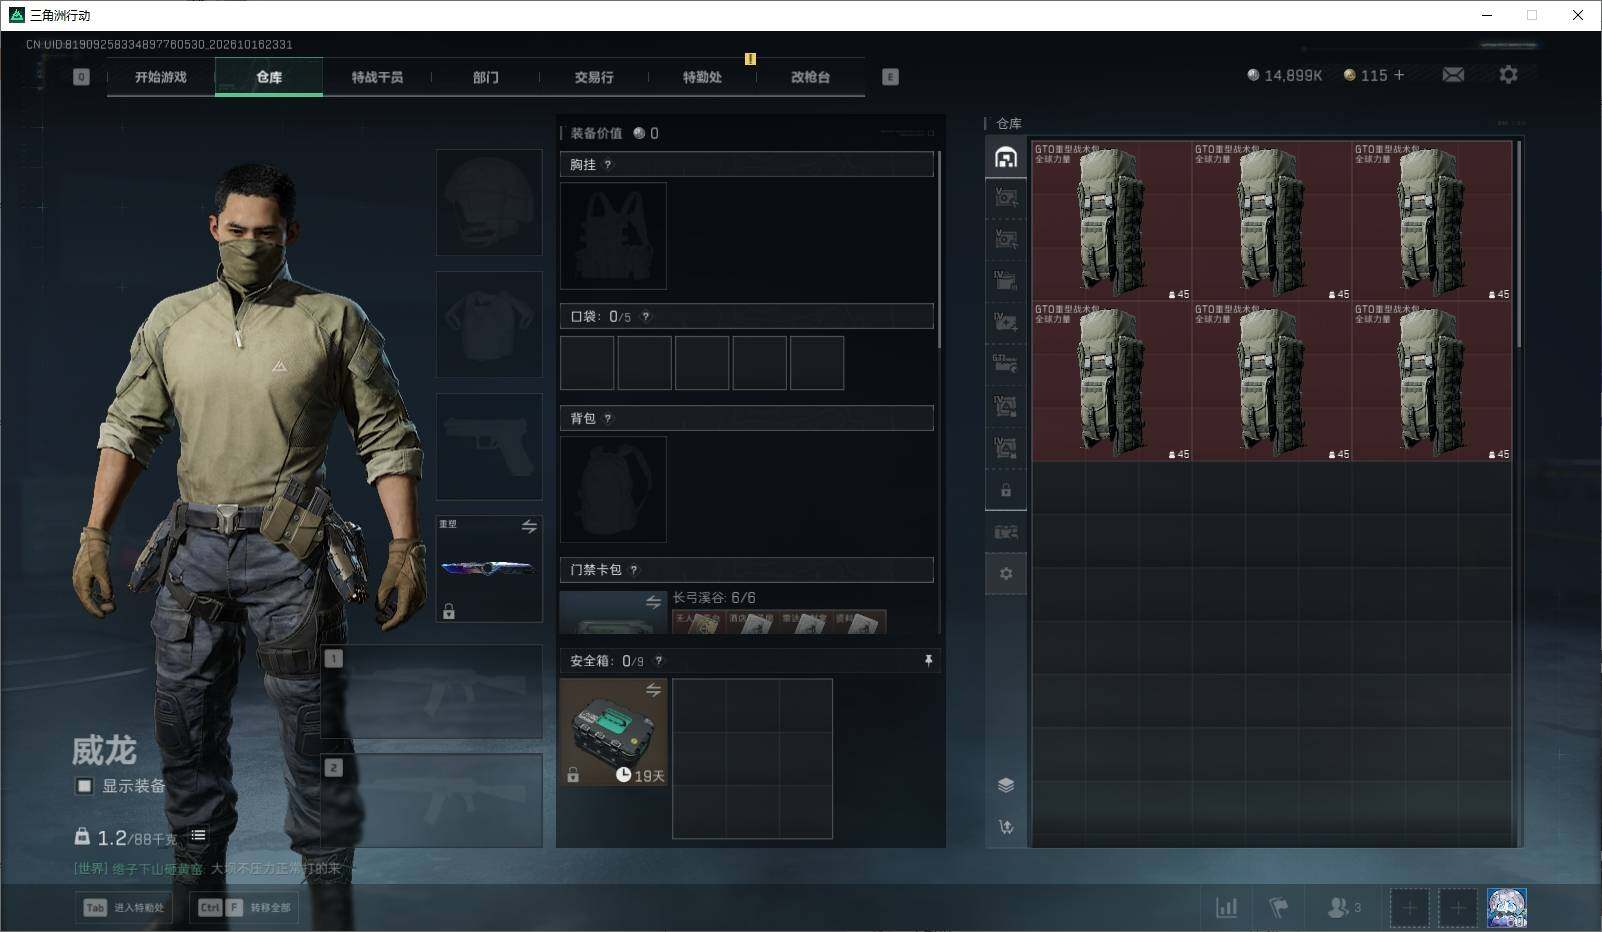This screenshot has height=932, width=1602.
Task: Click the auto-sort warehouse icon
Action: click(x=1006, y=827)
